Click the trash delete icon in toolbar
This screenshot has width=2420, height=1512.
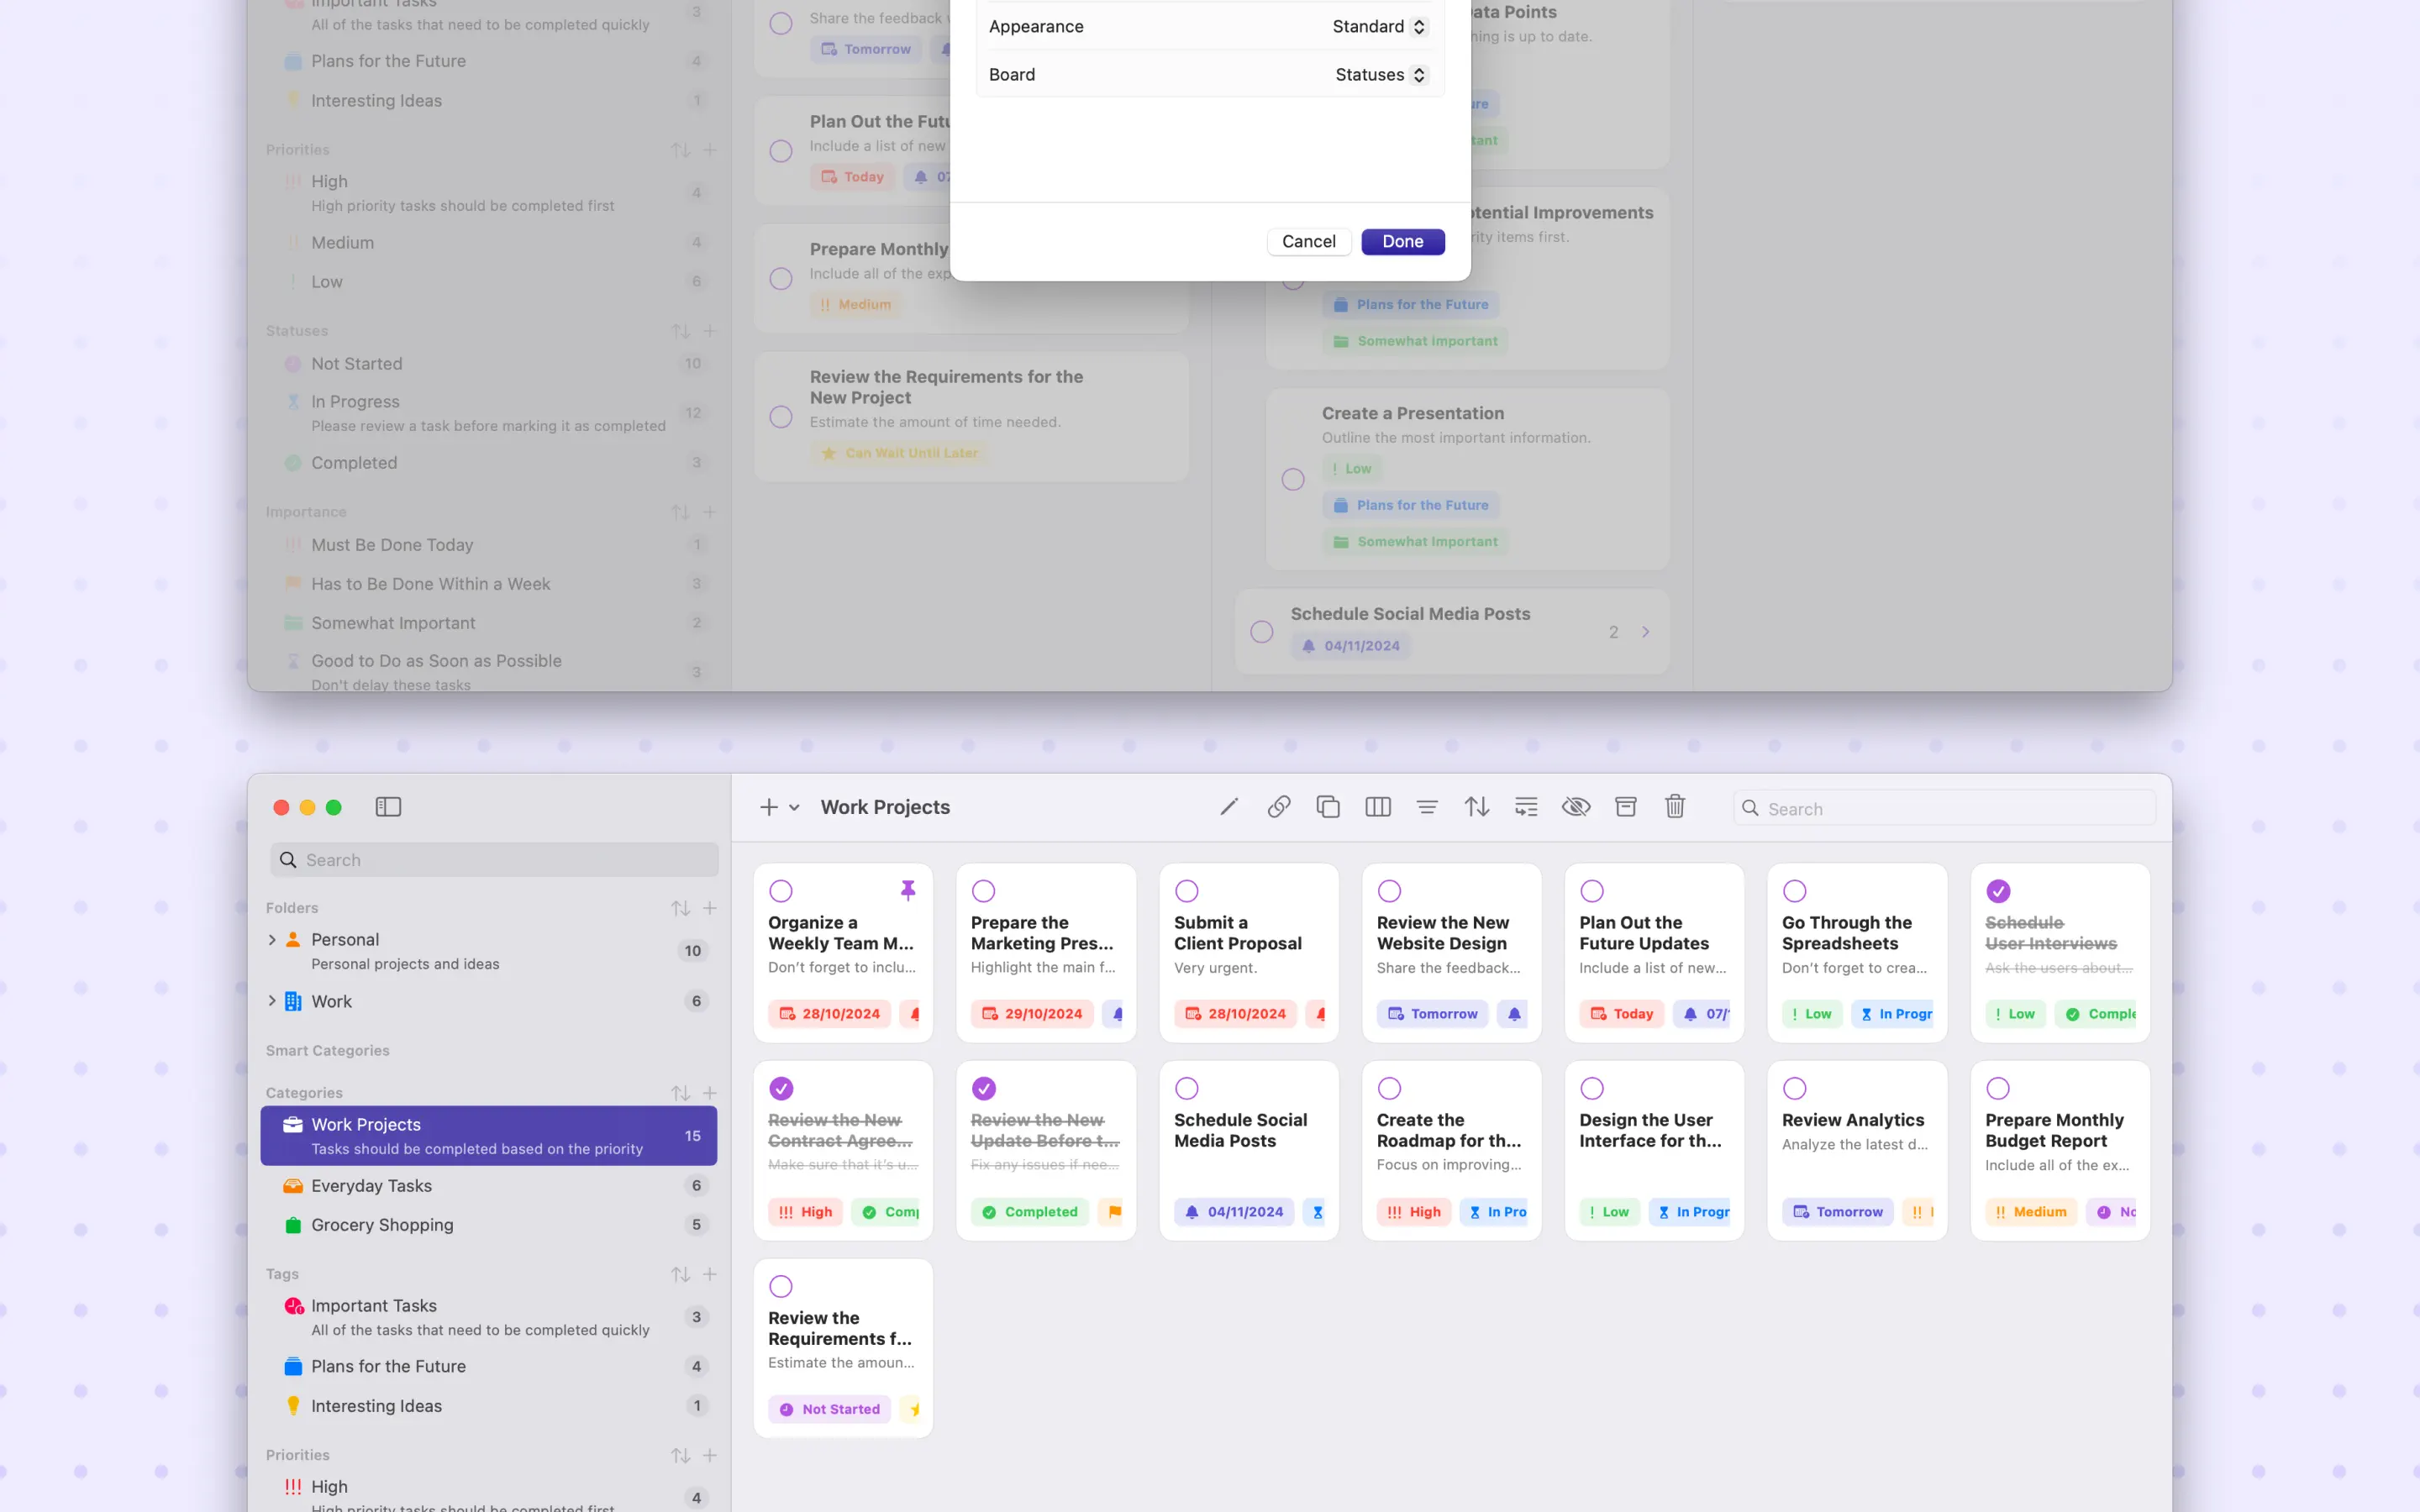pos(1675,807)
